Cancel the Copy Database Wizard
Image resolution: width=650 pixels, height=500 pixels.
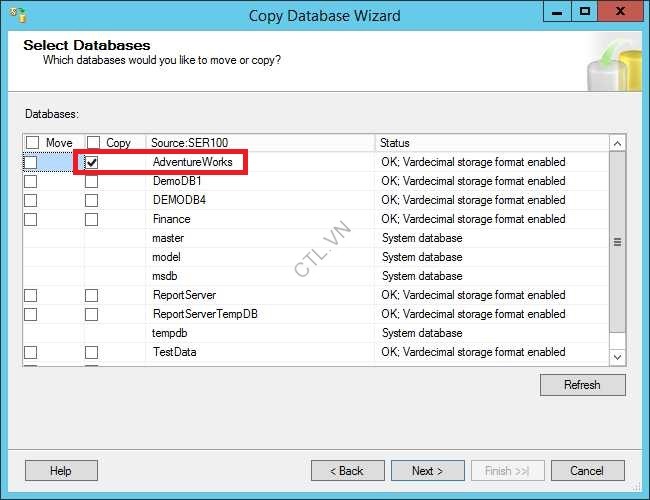586,471
